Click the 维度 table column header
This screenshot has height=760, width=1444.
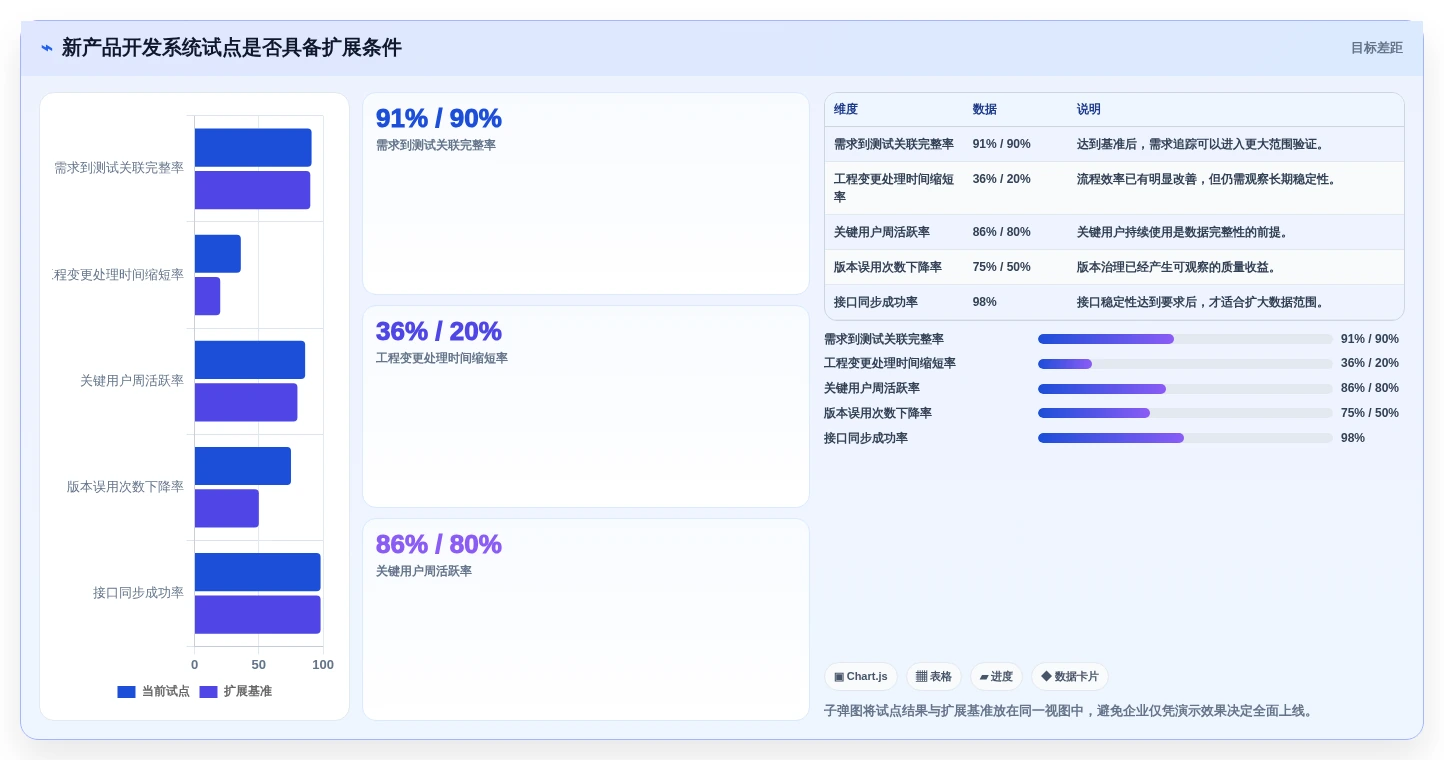[846, 110]
